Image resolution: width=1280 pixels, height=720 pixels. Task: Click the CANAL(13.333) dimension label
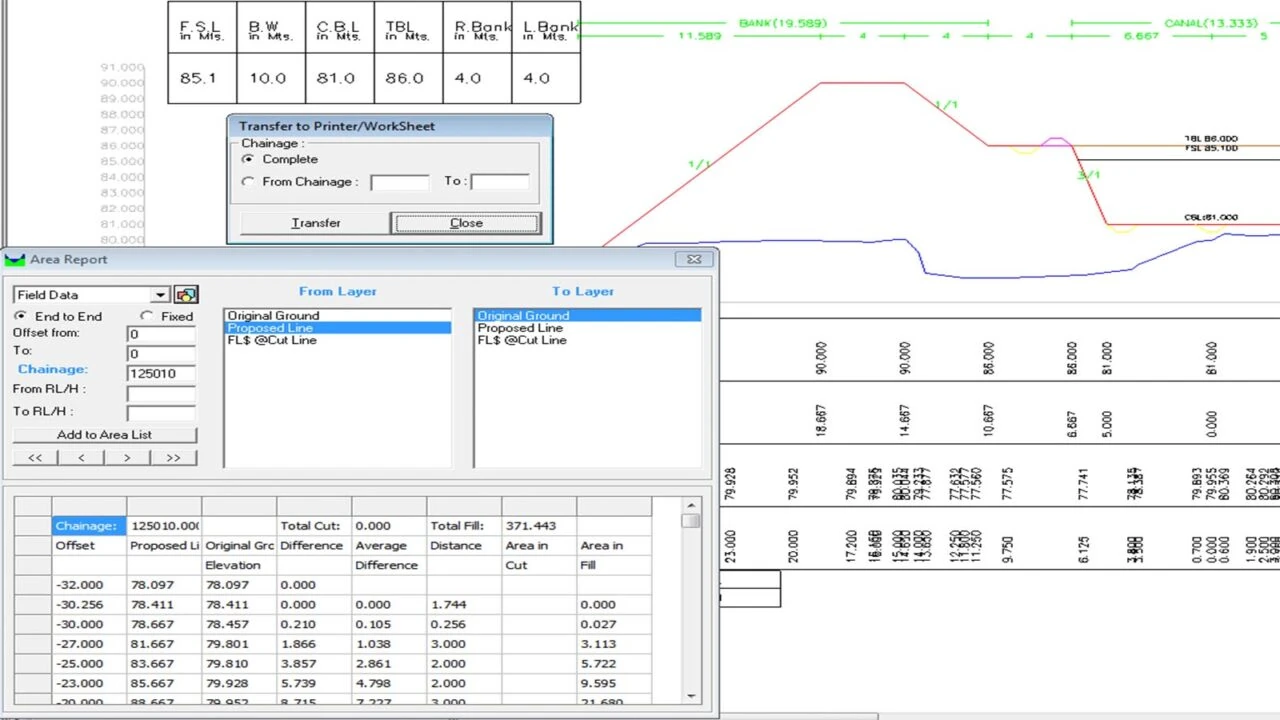pos(1210,22)
